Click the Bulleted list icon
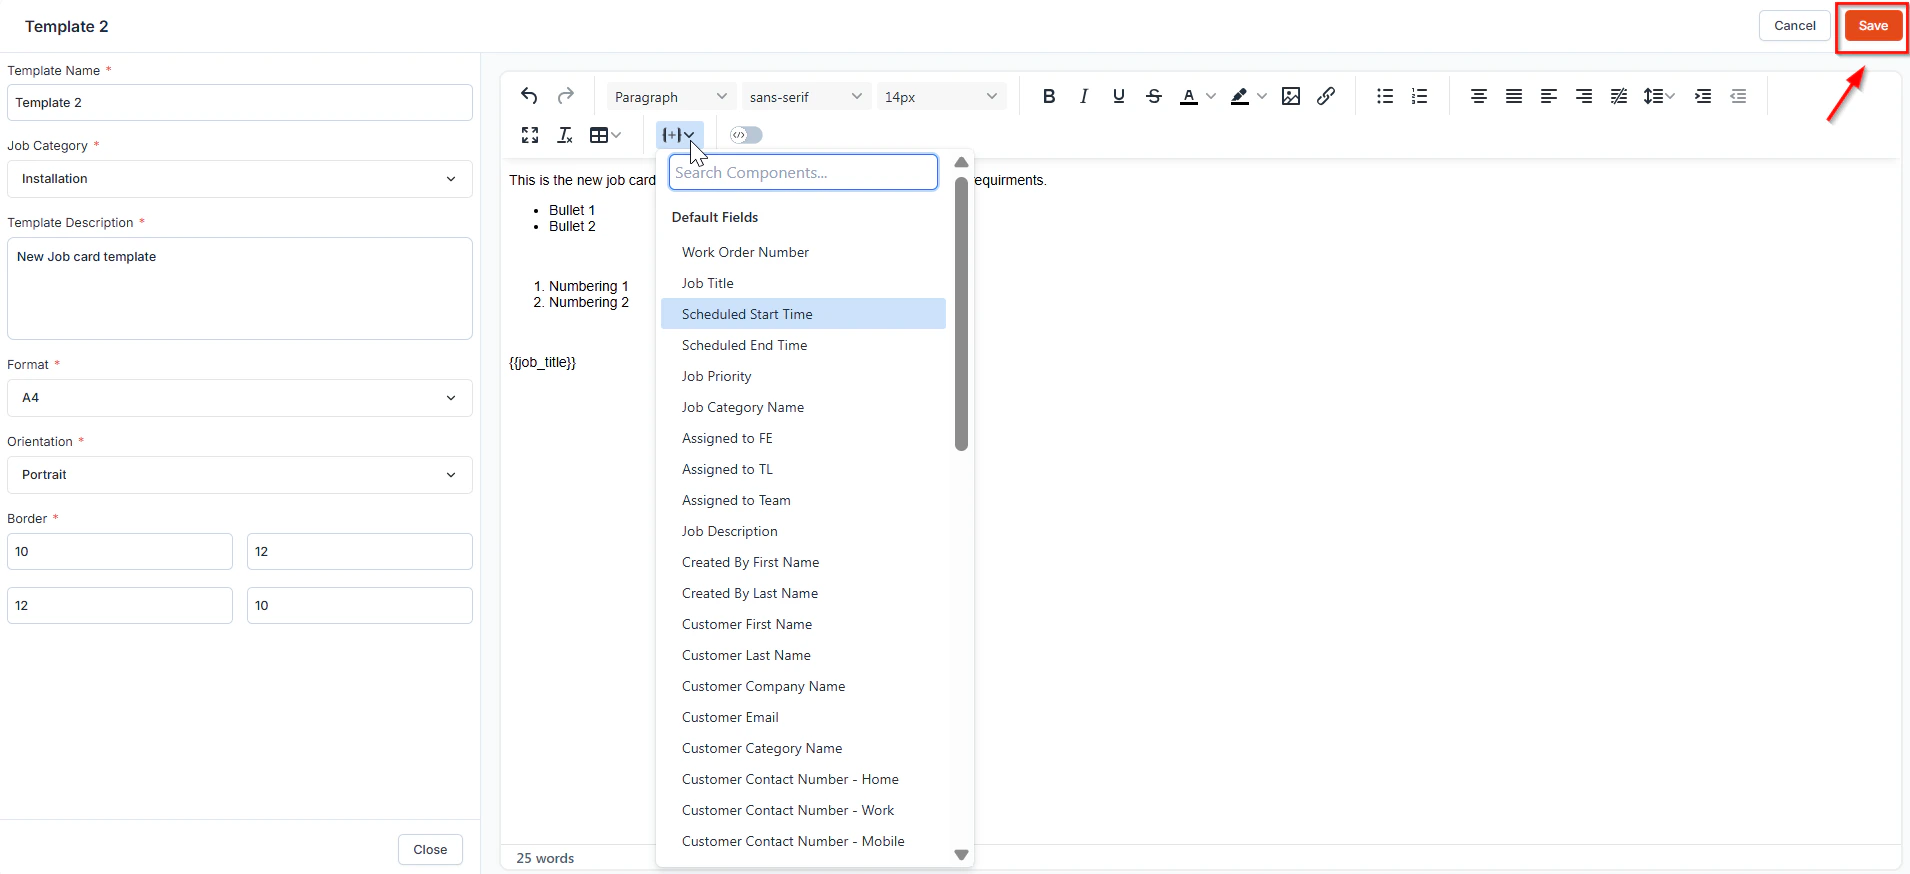Viewport: 1910px width, 874px height. point(1384,96)
